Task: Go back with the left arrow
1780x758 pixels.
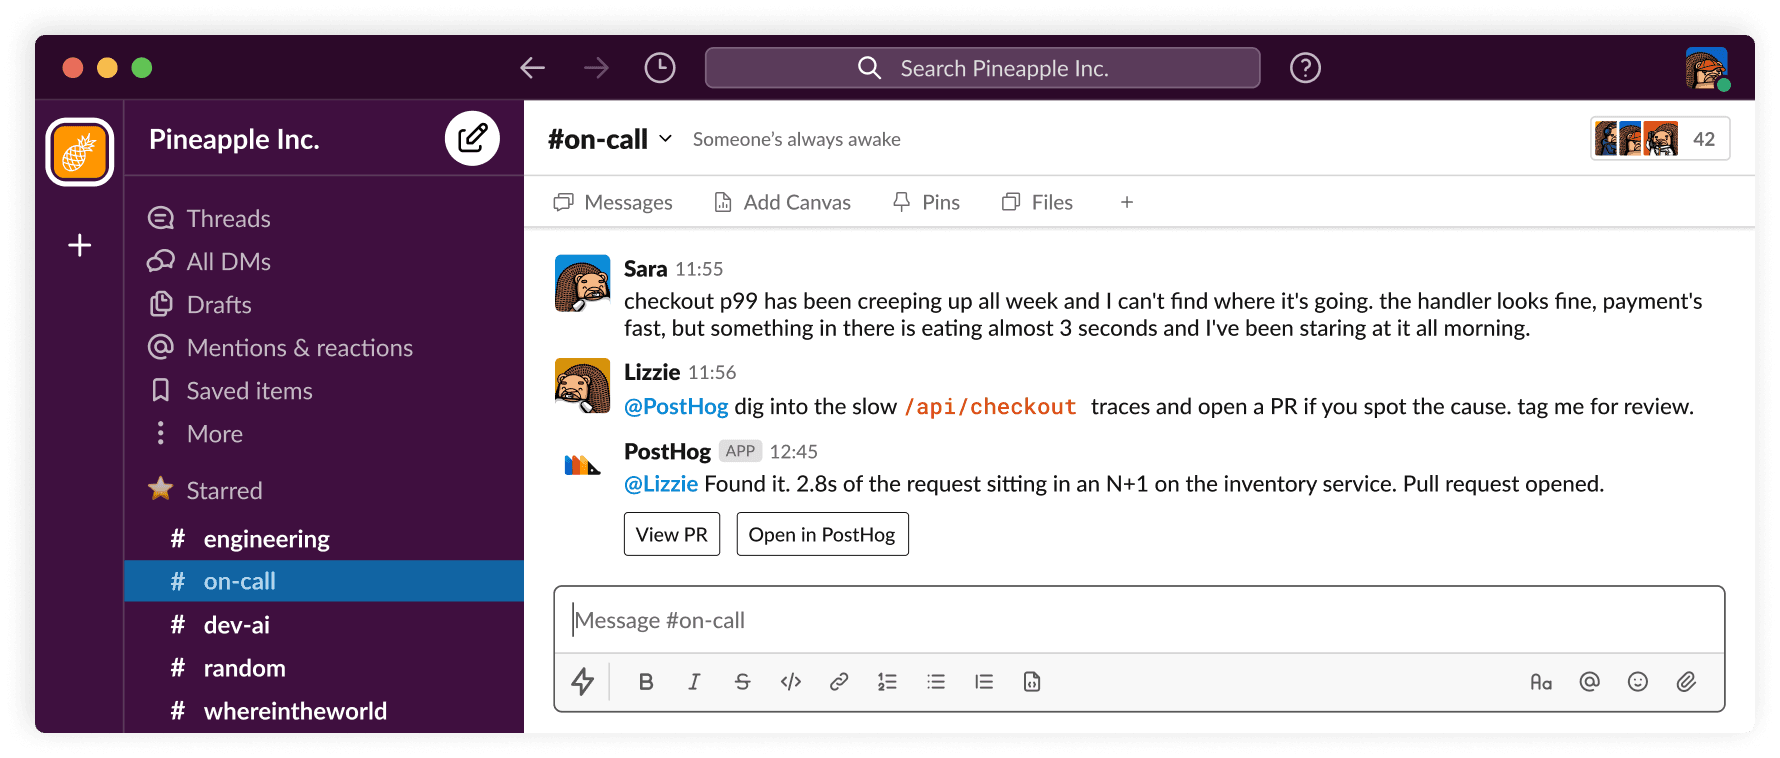Action: click(532, 68)
